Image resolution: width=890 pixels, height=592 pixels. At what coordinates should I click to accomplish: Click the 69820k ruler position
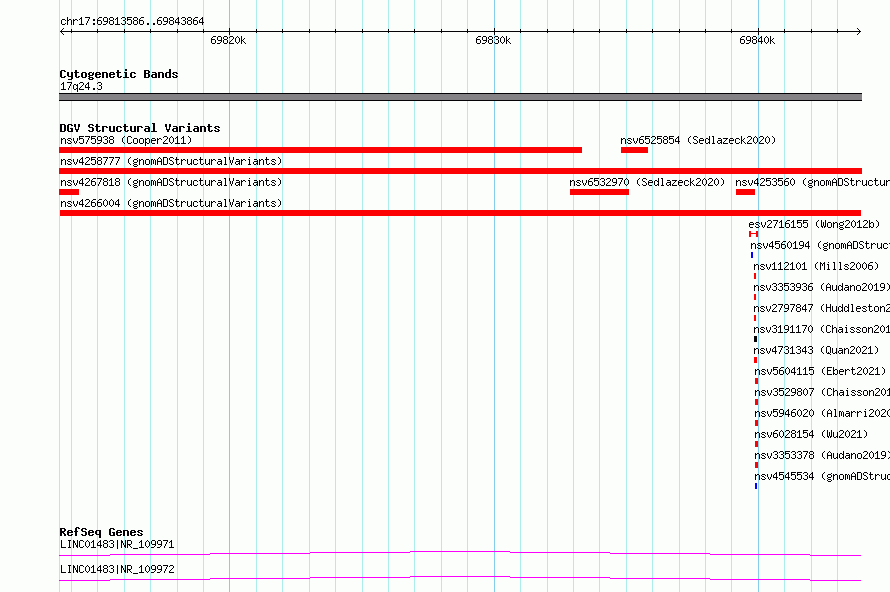pyautogui.click(x=228, y=40)
